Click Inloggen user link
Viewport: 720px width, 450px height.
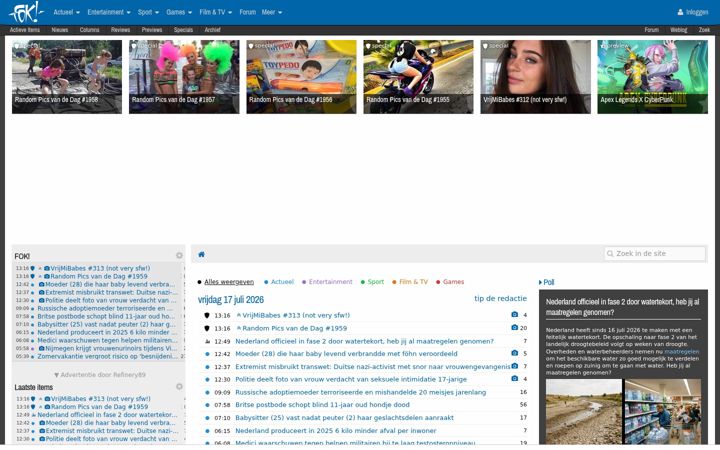(692, 12)
